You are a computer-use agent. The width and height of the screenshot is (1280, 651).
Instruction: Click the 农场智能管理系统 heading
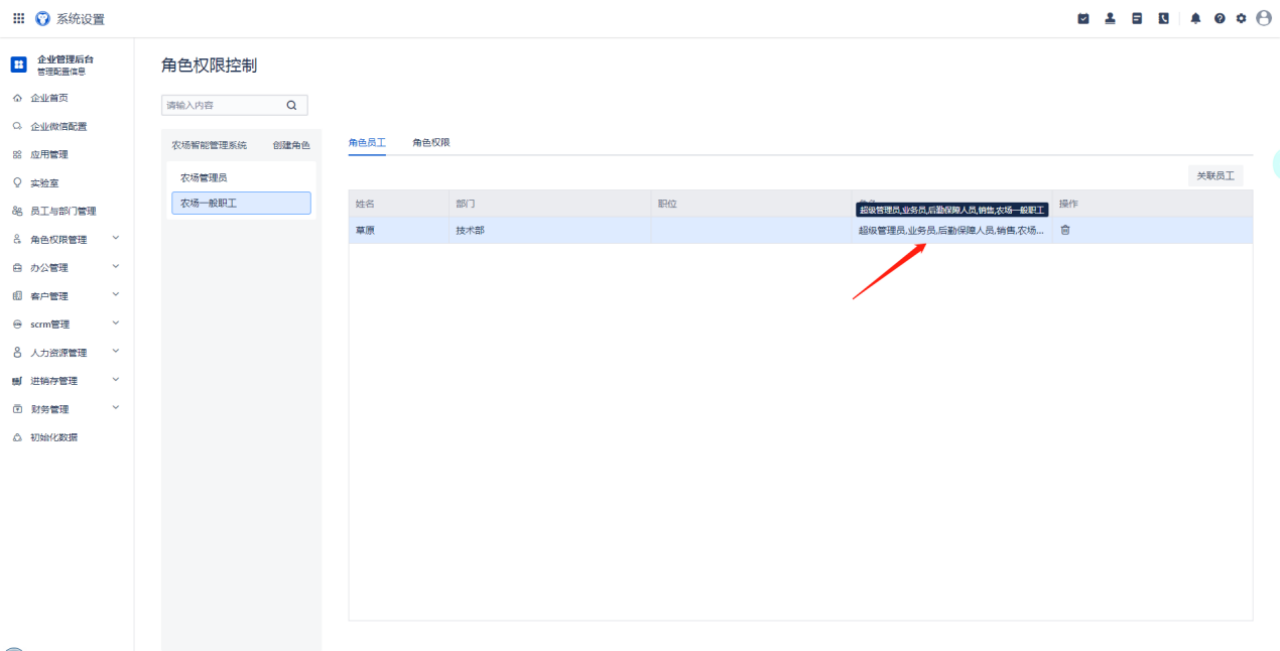(x=209, y=146)
